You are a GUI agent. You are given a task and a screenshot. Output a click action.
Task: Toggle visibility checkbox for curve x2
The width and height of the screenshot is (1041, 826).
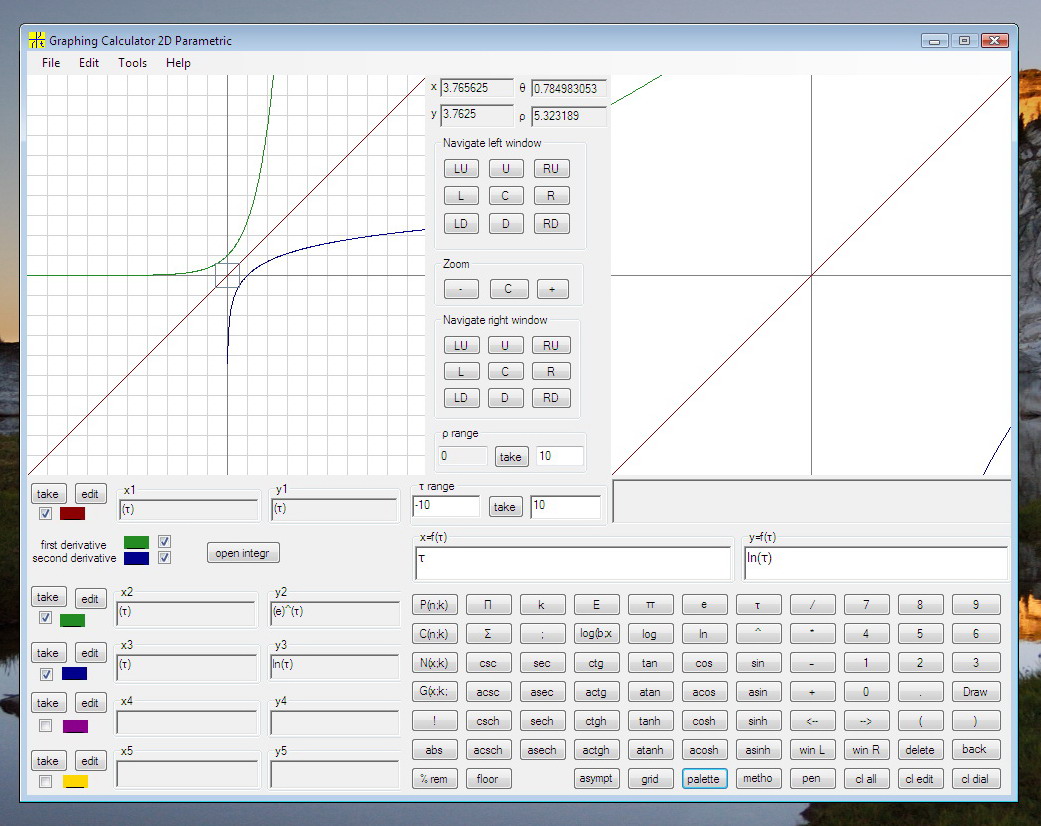(x=45, y=618)
